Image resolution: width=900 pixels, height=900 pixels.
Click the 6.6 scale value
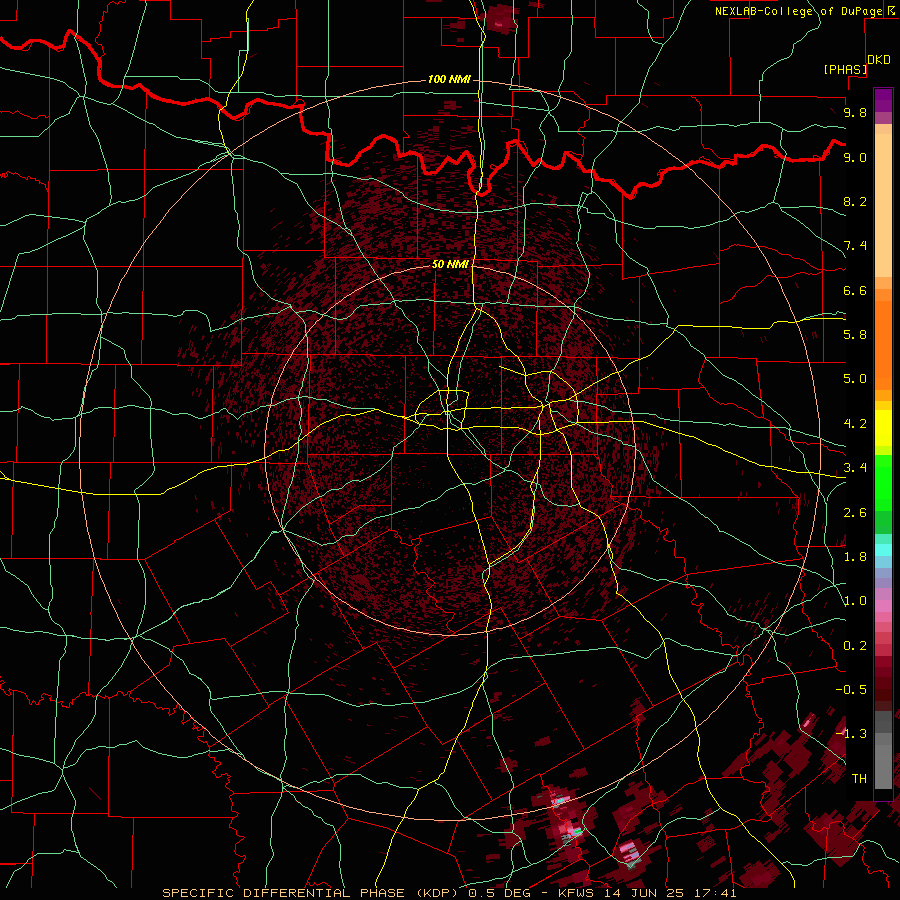(855, 290)
